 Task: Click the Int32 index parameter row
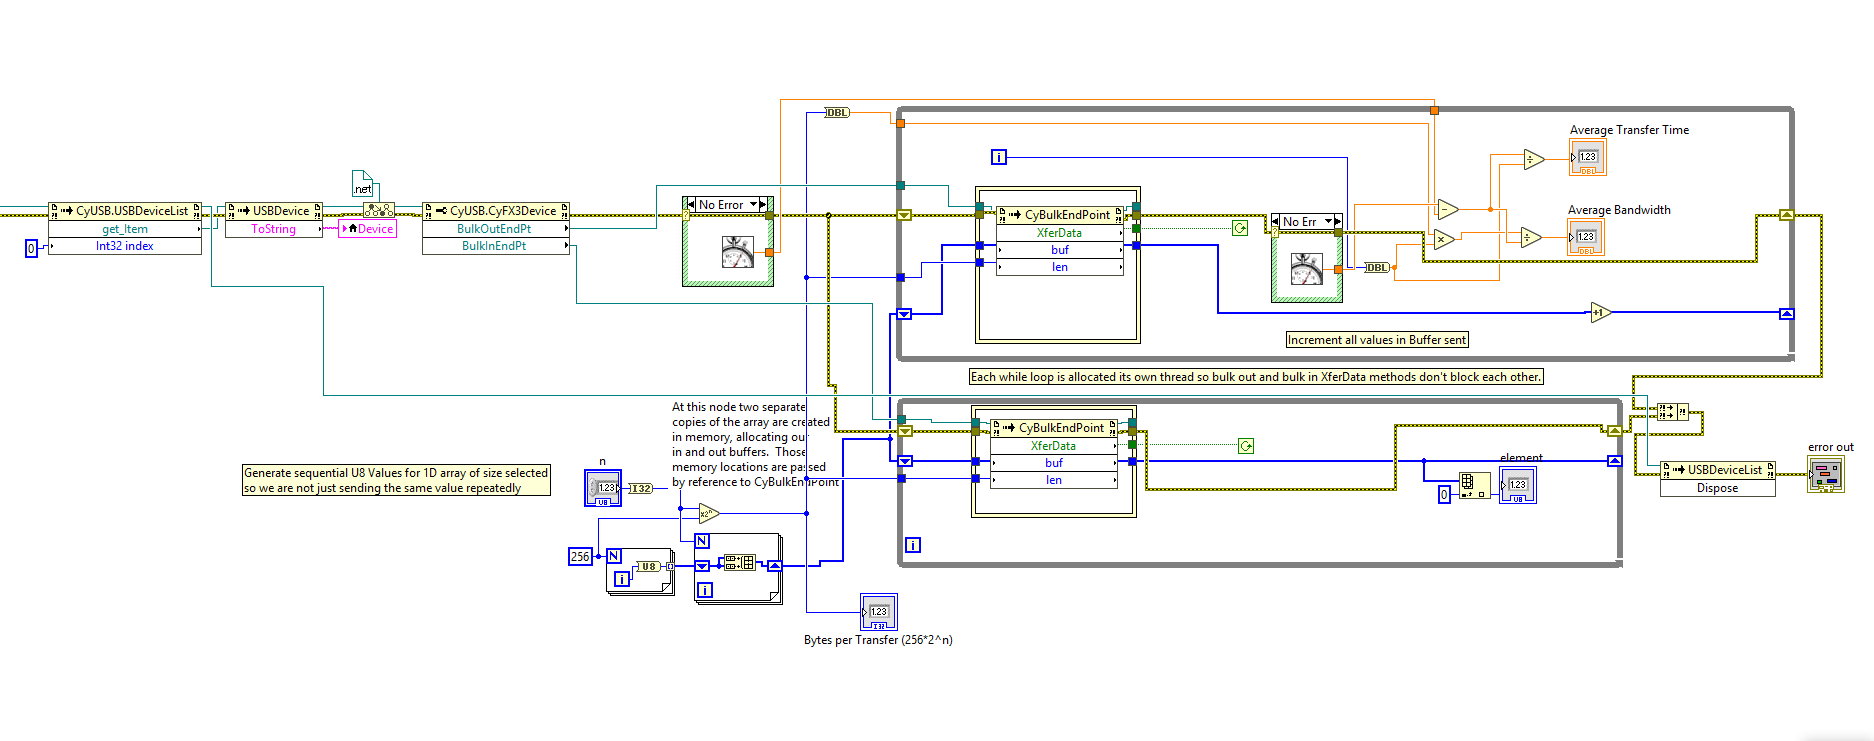point(125,246)
